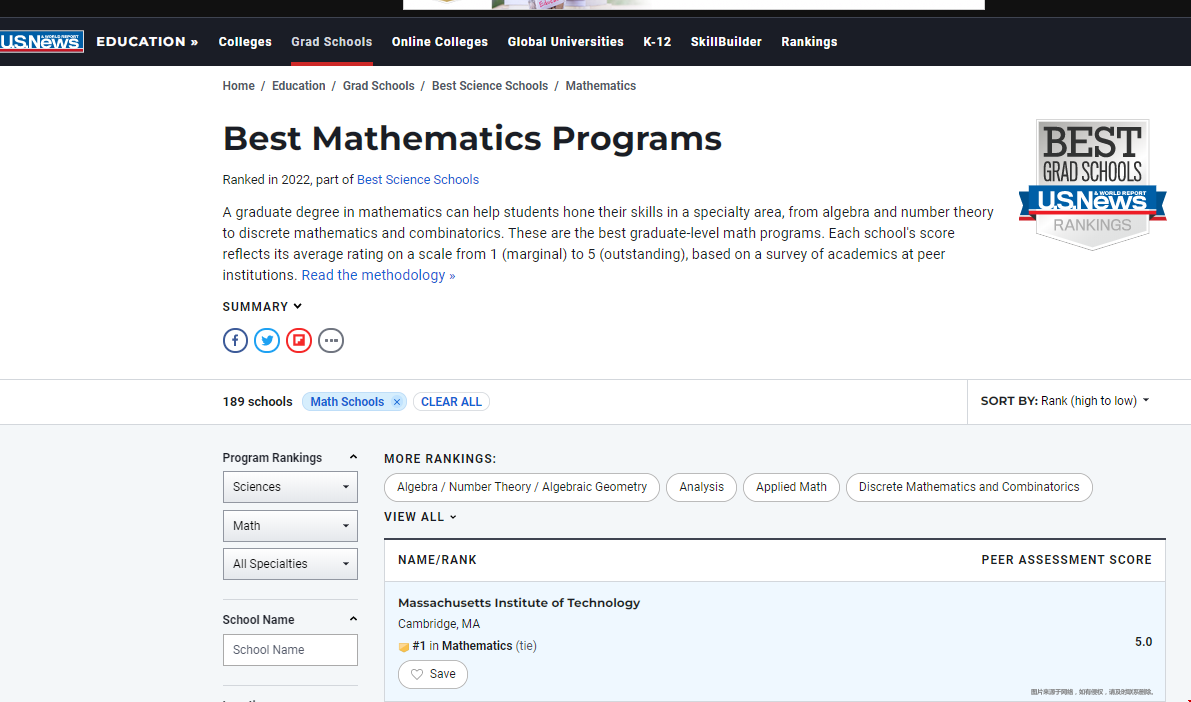Viewport: 1191px width, 702px height.
Task: Open Global Universities navigation item
Action: [x=566, y=42]
